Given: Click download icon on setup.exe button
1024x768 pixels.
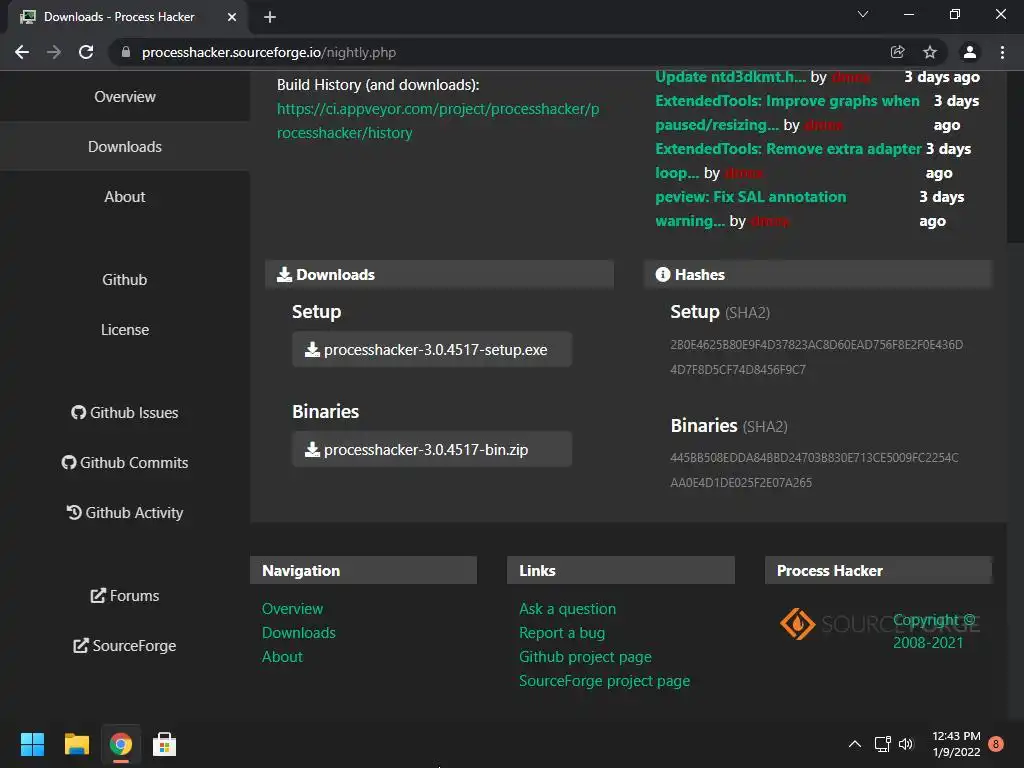Looking at the screenshot, I should 313,349.
